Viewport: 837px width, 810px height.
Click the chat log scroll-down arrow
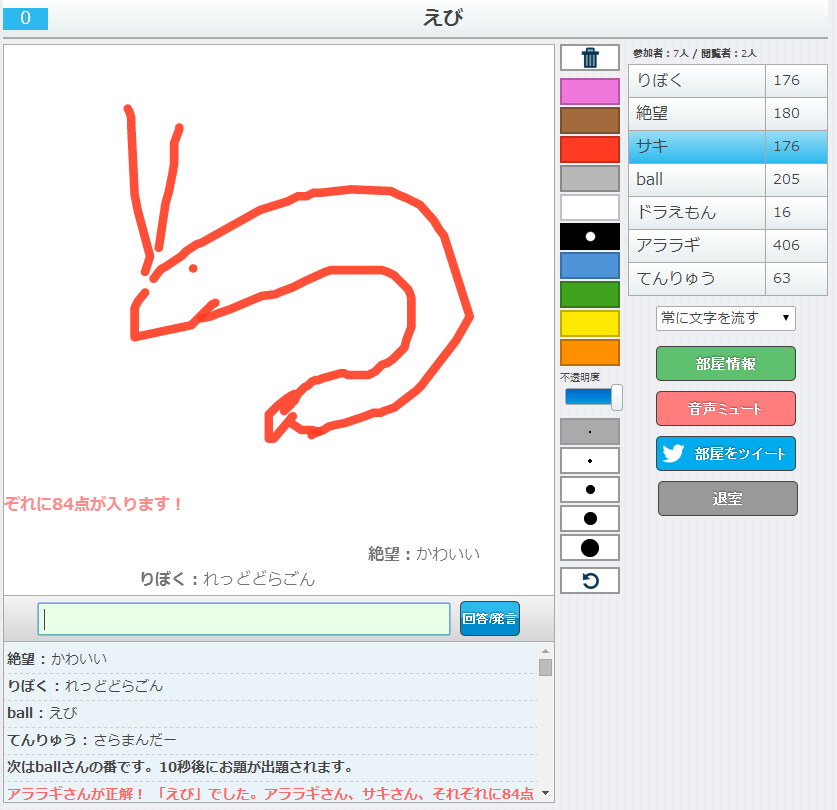[545, 793]
